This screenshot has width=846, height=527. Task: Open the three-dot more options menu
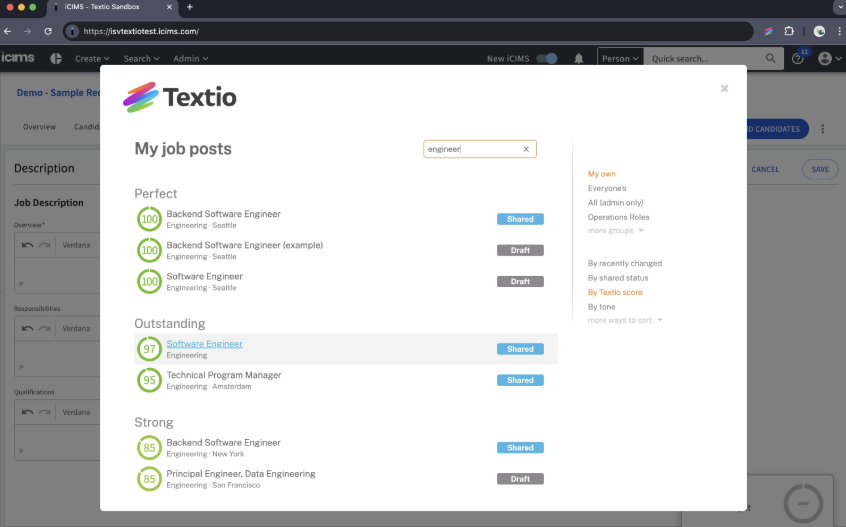(x=823, y=129)
